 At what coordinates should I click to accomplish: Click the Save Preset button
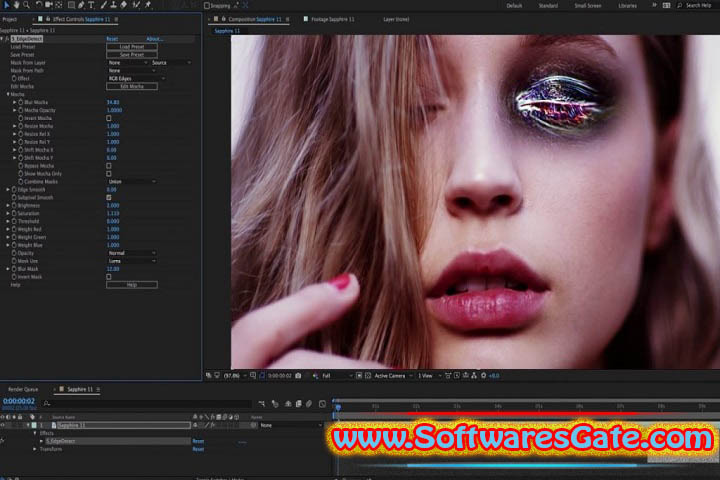(132, 55)
